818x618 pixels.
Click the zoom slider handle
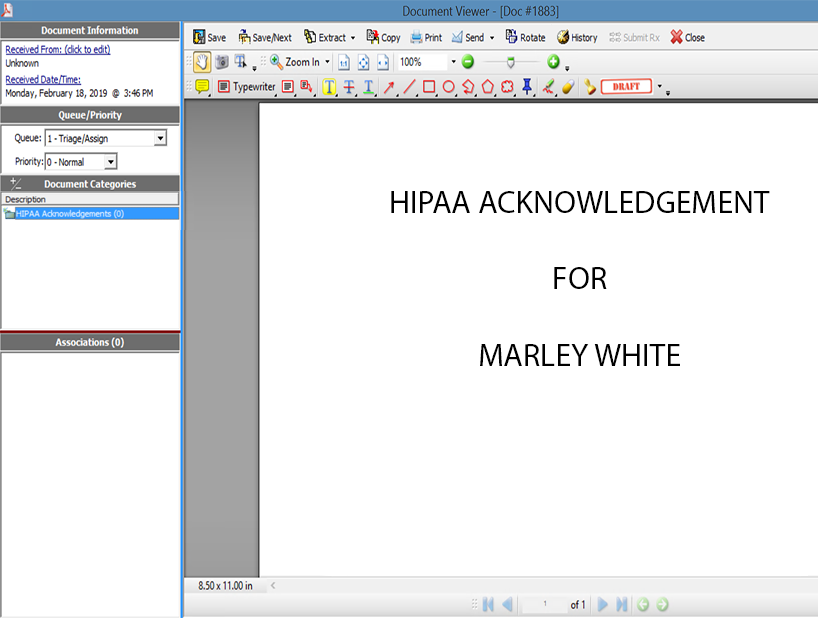(x=510, y=62)
